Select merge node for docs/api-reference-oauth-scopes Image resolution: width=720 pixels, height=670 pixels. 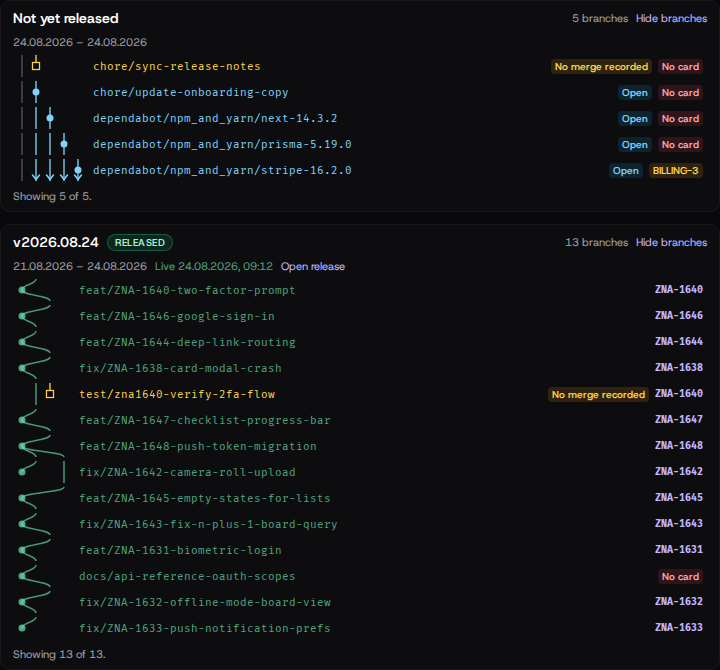coord(22,576)
